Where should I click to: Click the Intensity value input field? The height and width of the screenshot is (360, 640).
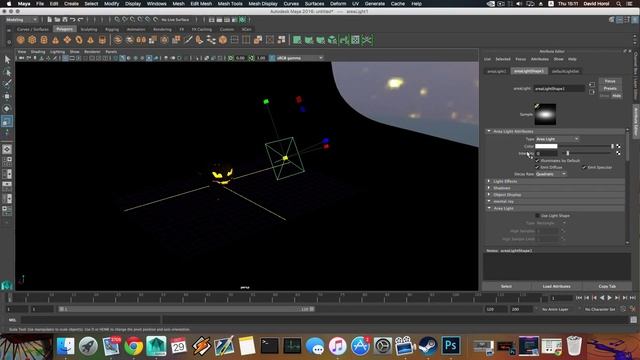coord(546,153)
